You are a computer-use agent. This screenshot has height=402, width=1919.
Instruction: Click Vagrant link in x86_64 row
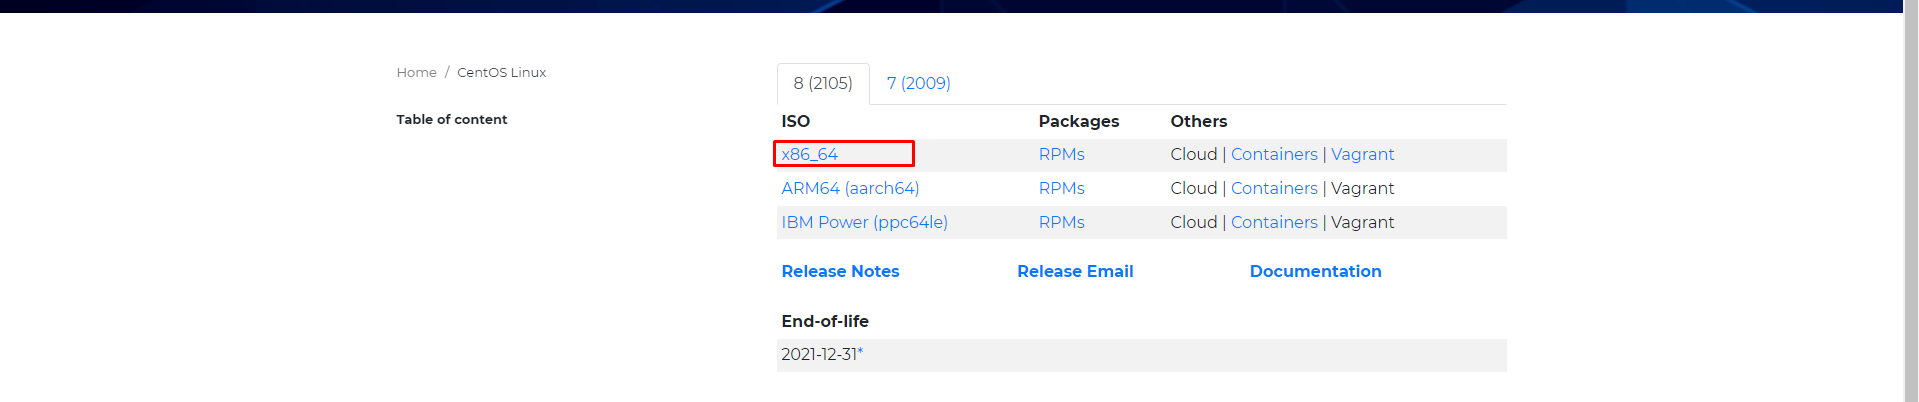coord(1362,154)
